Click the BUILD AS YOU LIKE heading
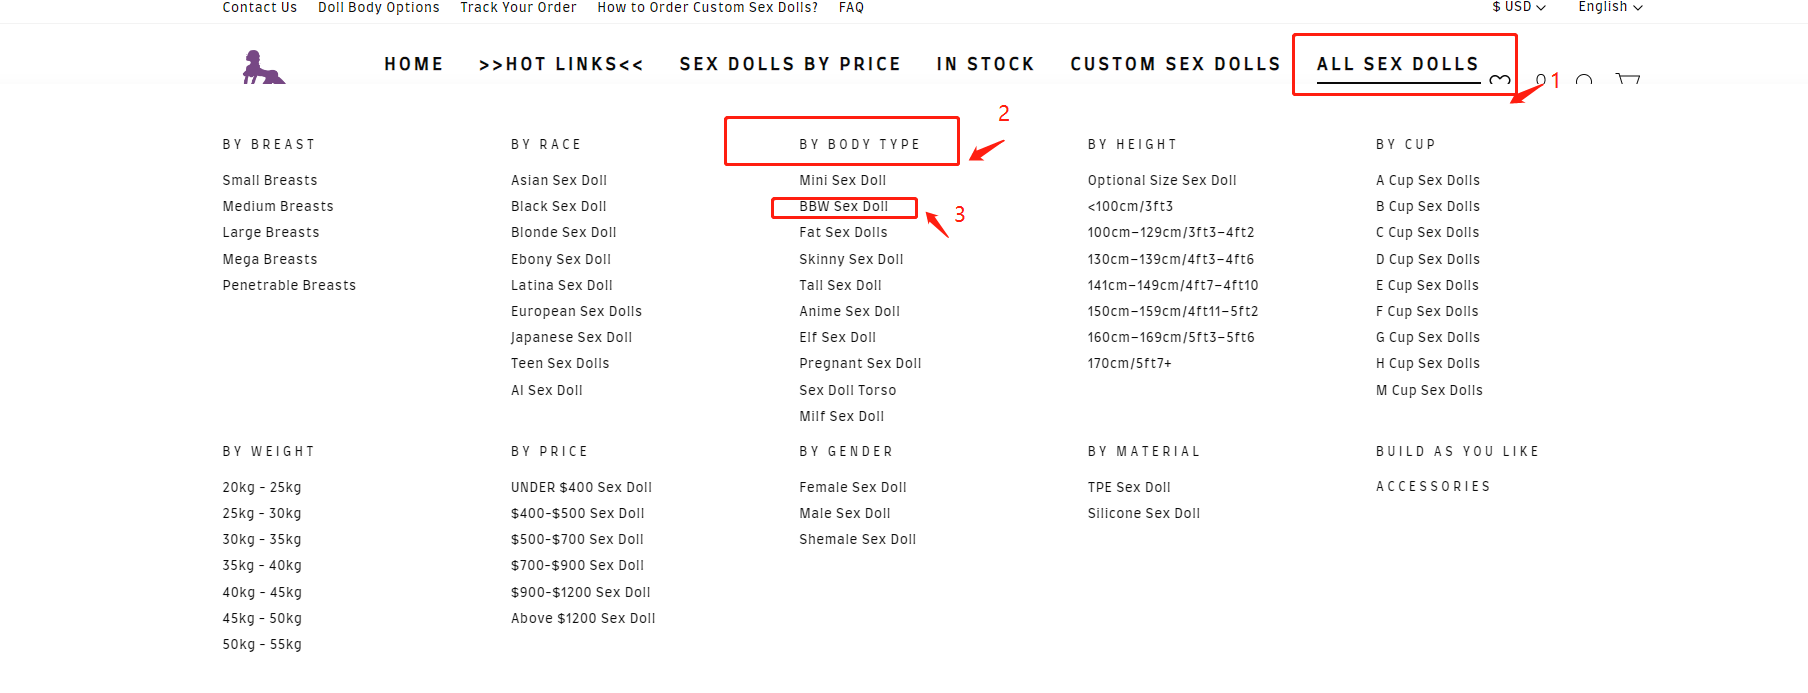The width and height of the screenshot is (1808, 693). tap(1457, 451)
